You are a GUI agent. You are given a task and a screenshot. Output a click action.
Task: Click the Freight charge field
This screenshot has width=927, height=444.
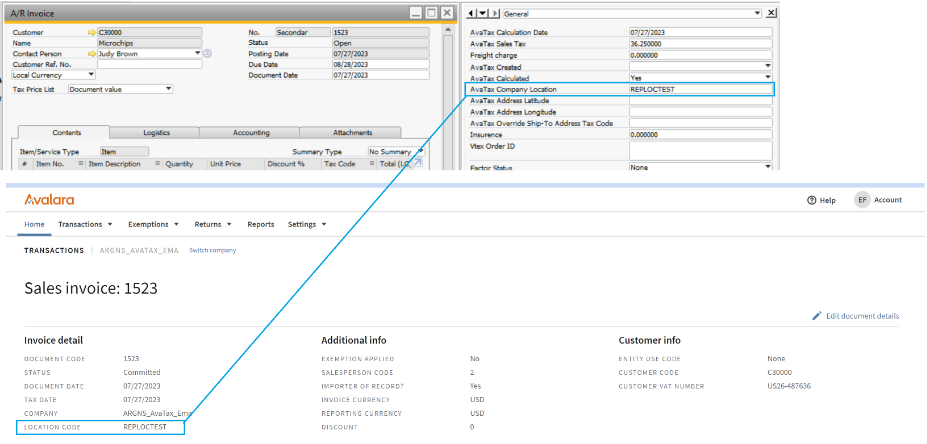point(701,55)
